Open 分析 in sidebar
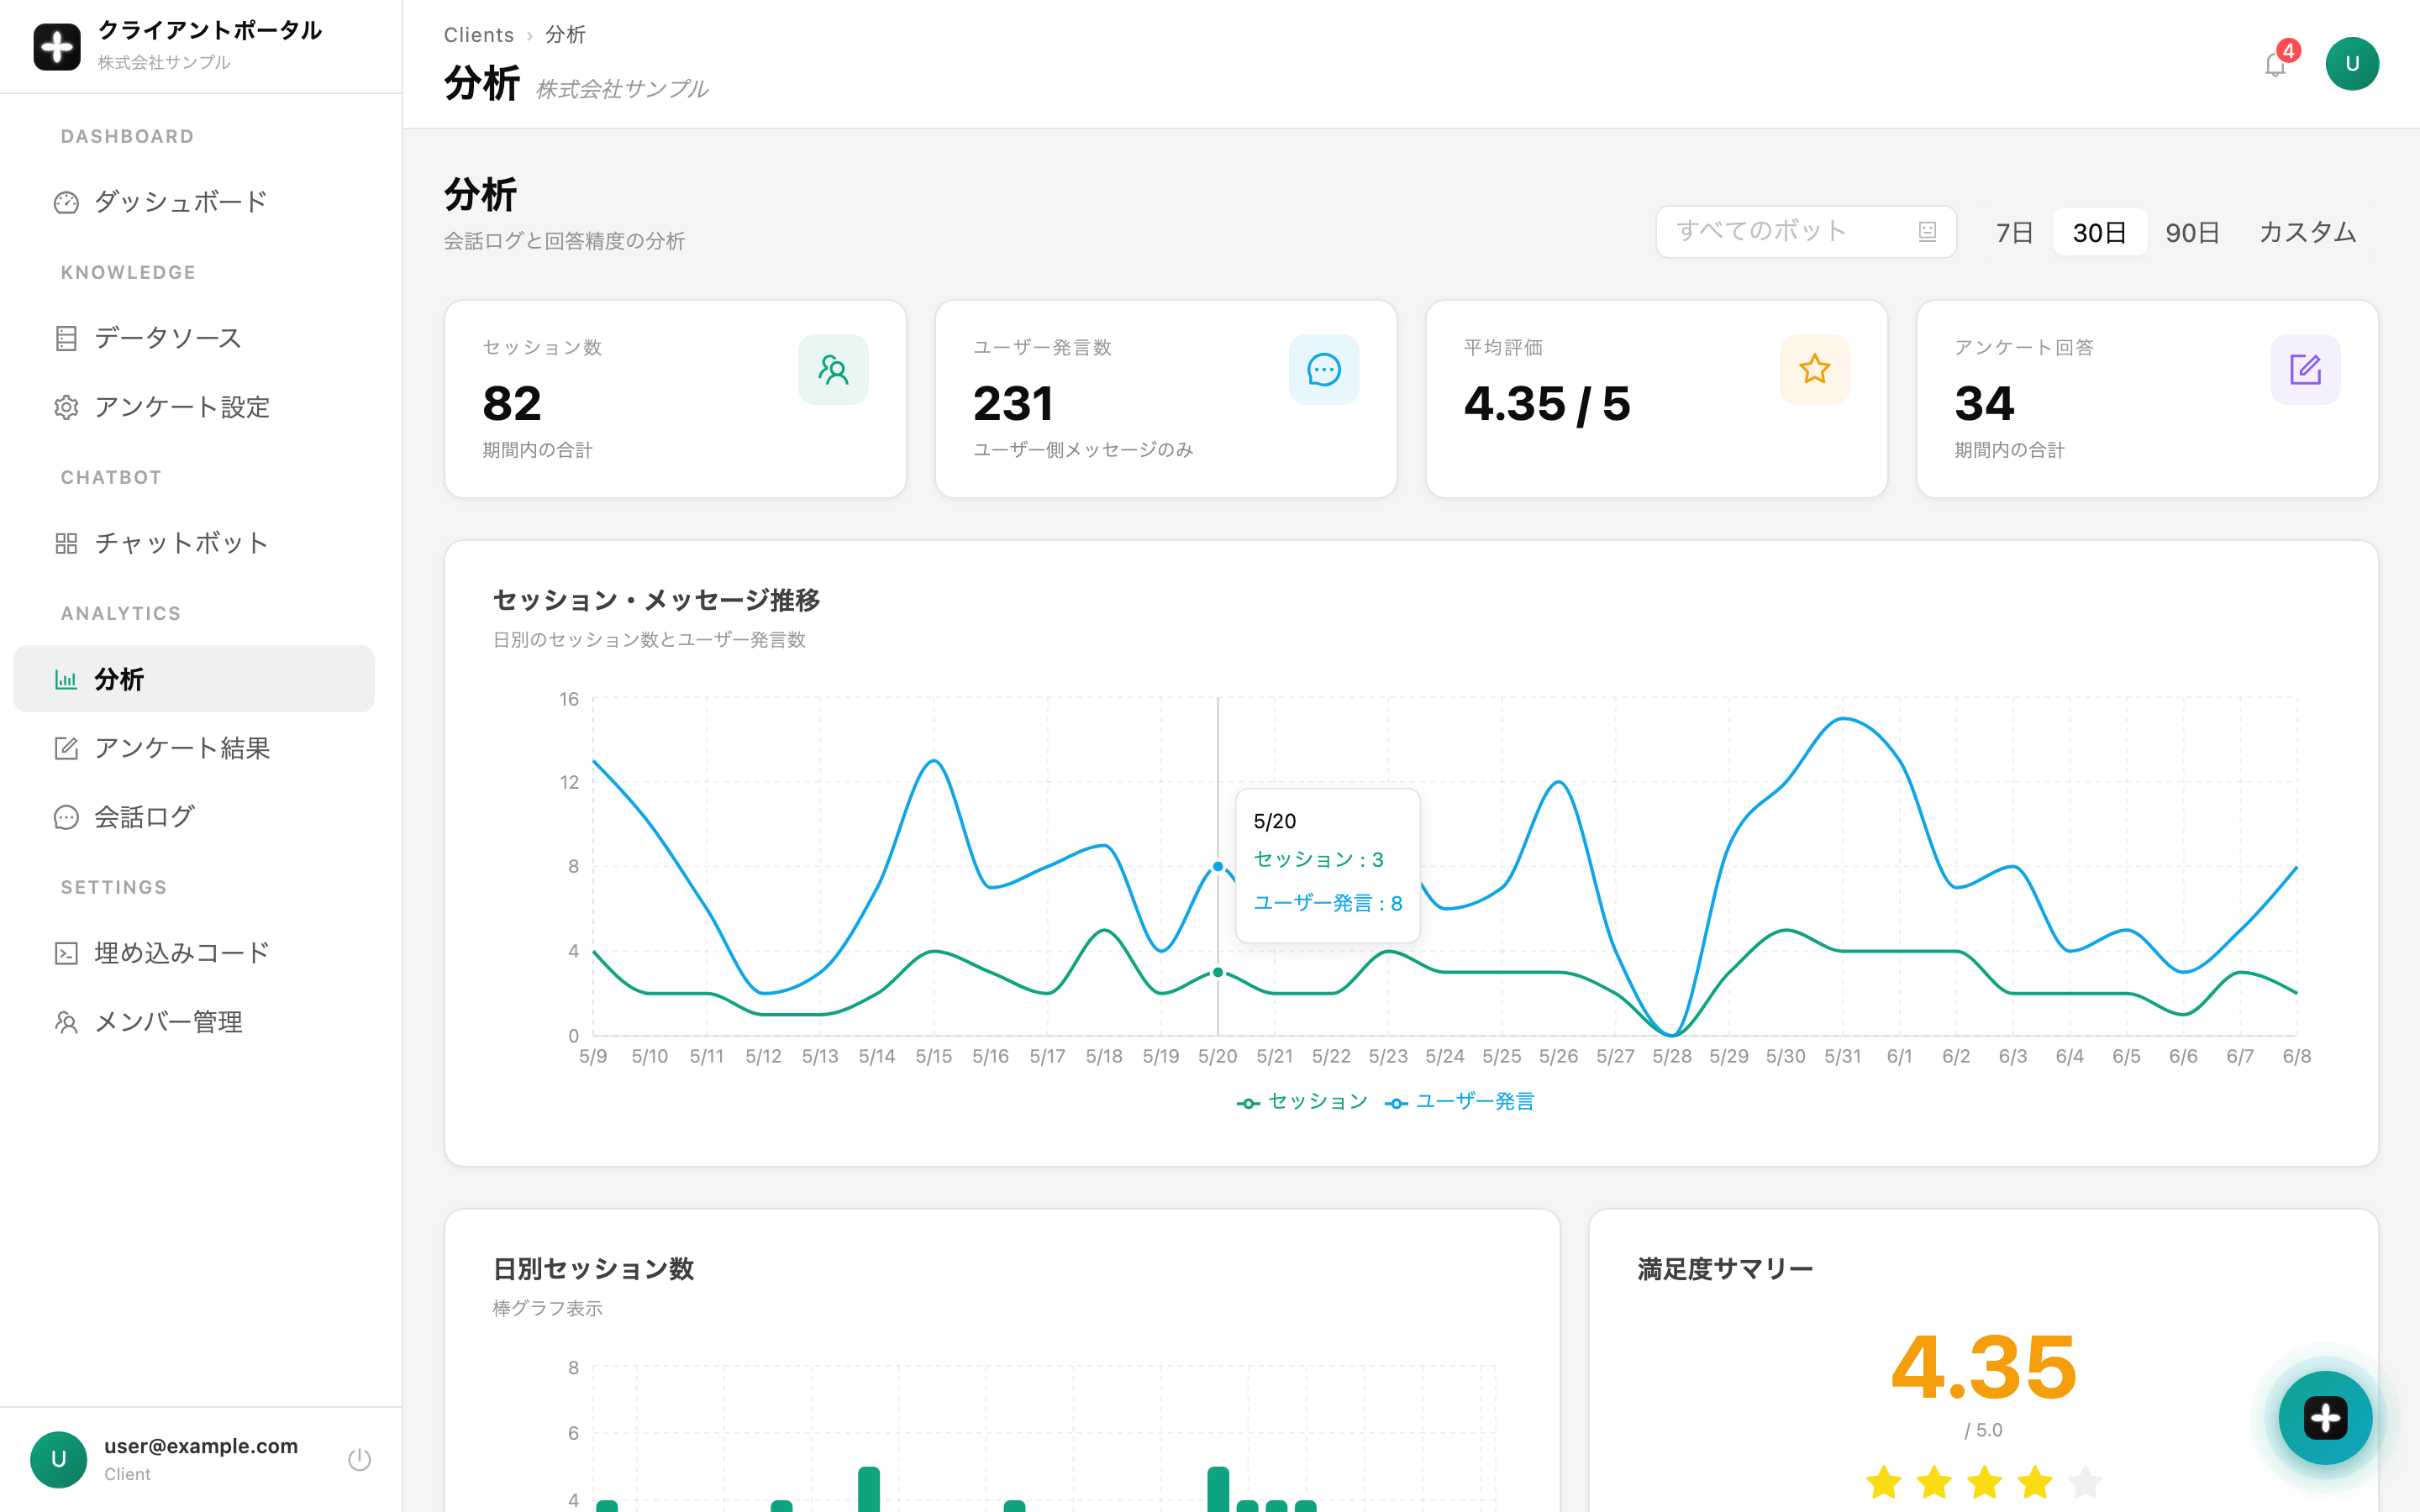2420x1512 pixels. pos(194,680)
